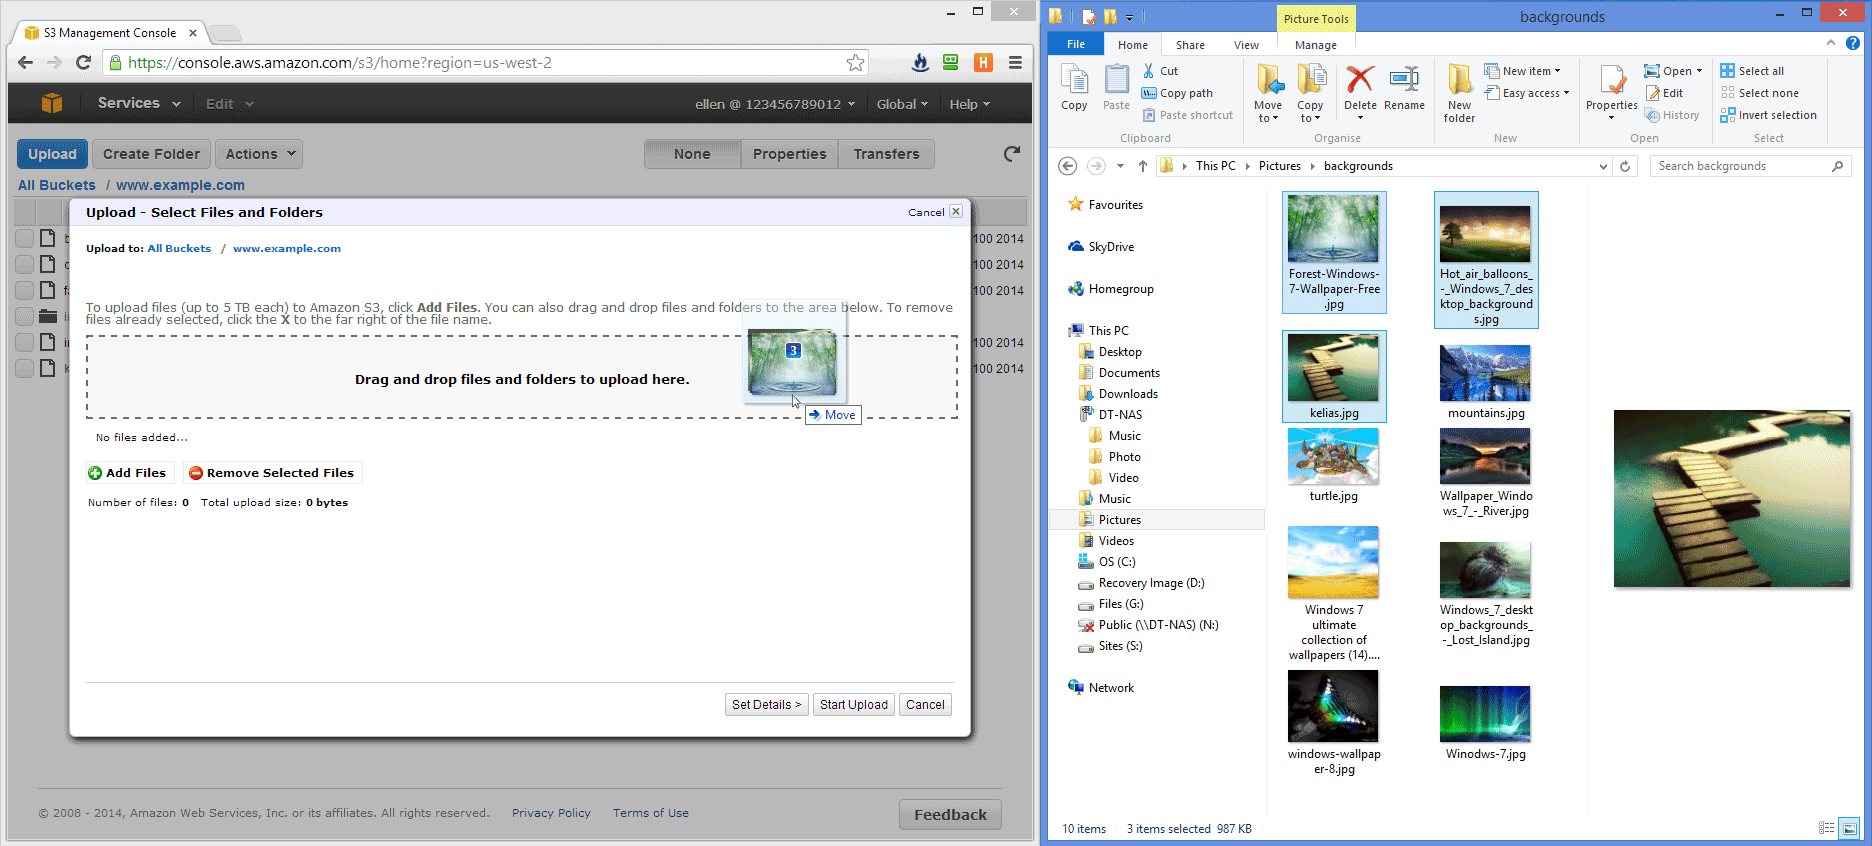Reload the browser page
The image size is (1872, 846).
click(x=84, y=63)
